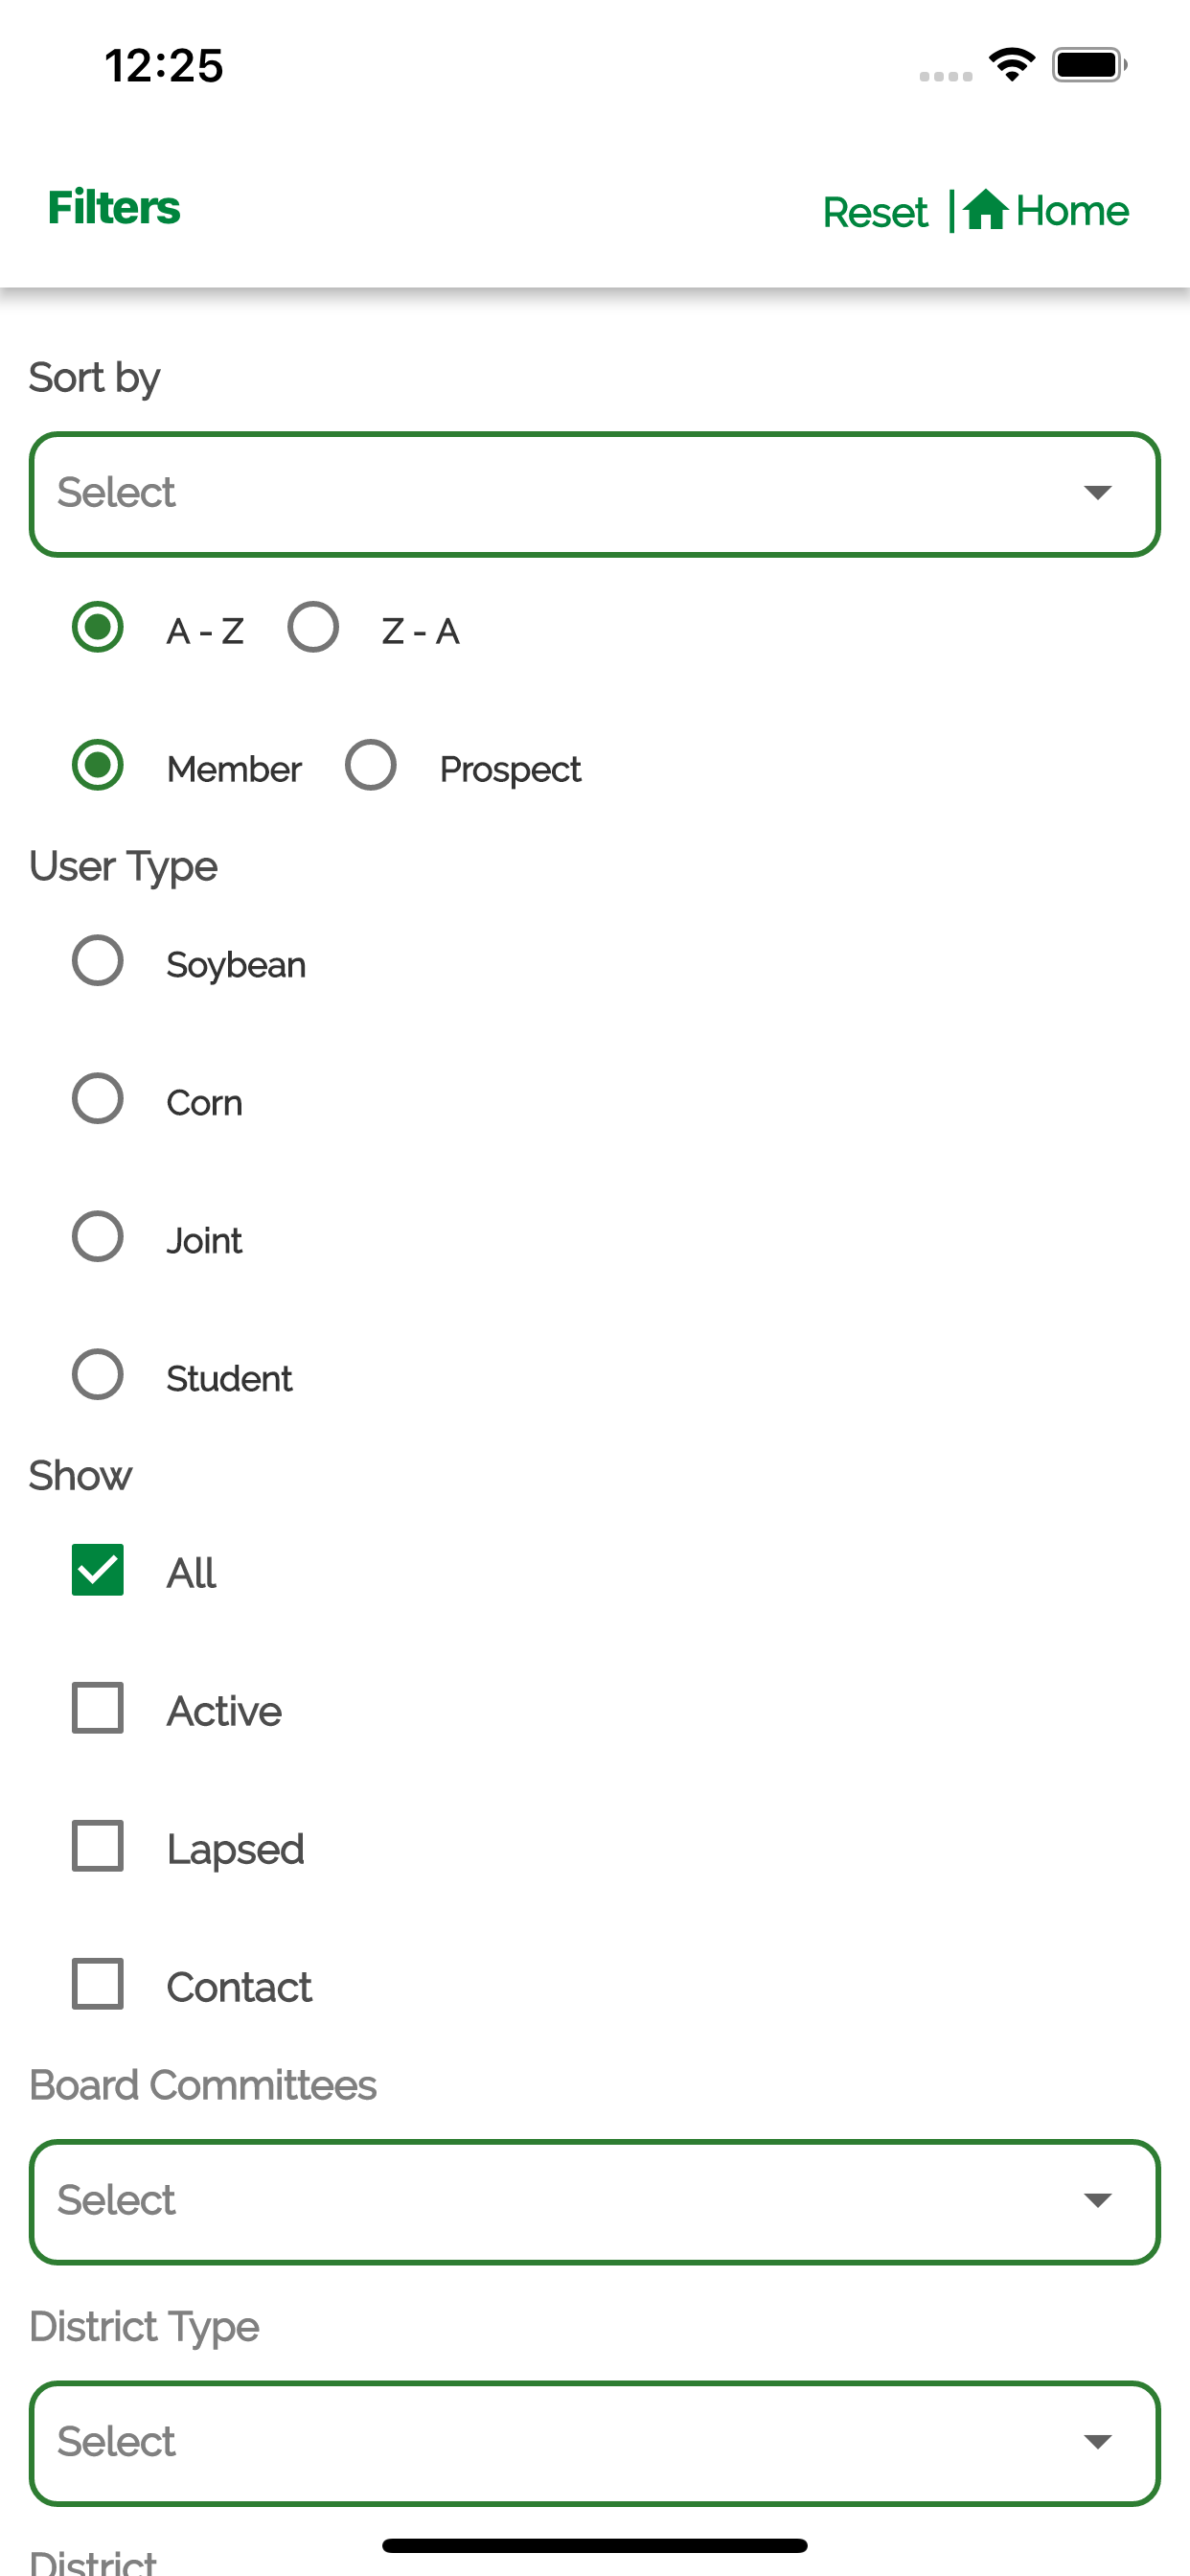Click the District Type dropdown arrow

point(1097,2442)
